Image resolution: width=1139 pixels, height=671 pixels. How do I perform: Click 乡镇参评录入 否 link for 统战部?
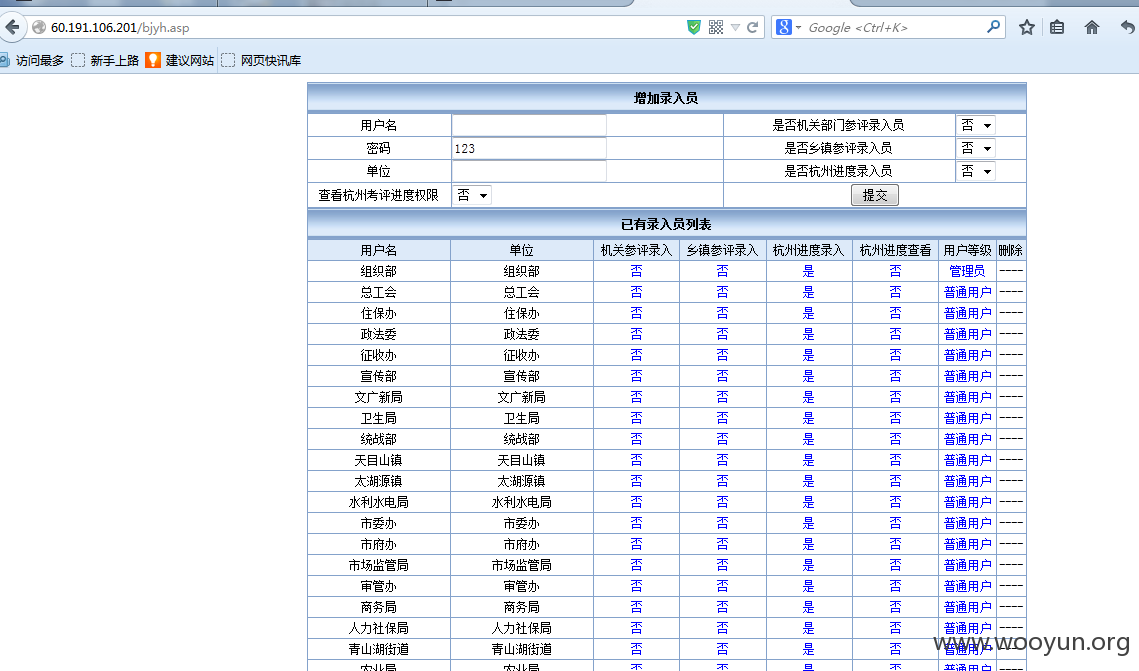click(x=722, y=439)
